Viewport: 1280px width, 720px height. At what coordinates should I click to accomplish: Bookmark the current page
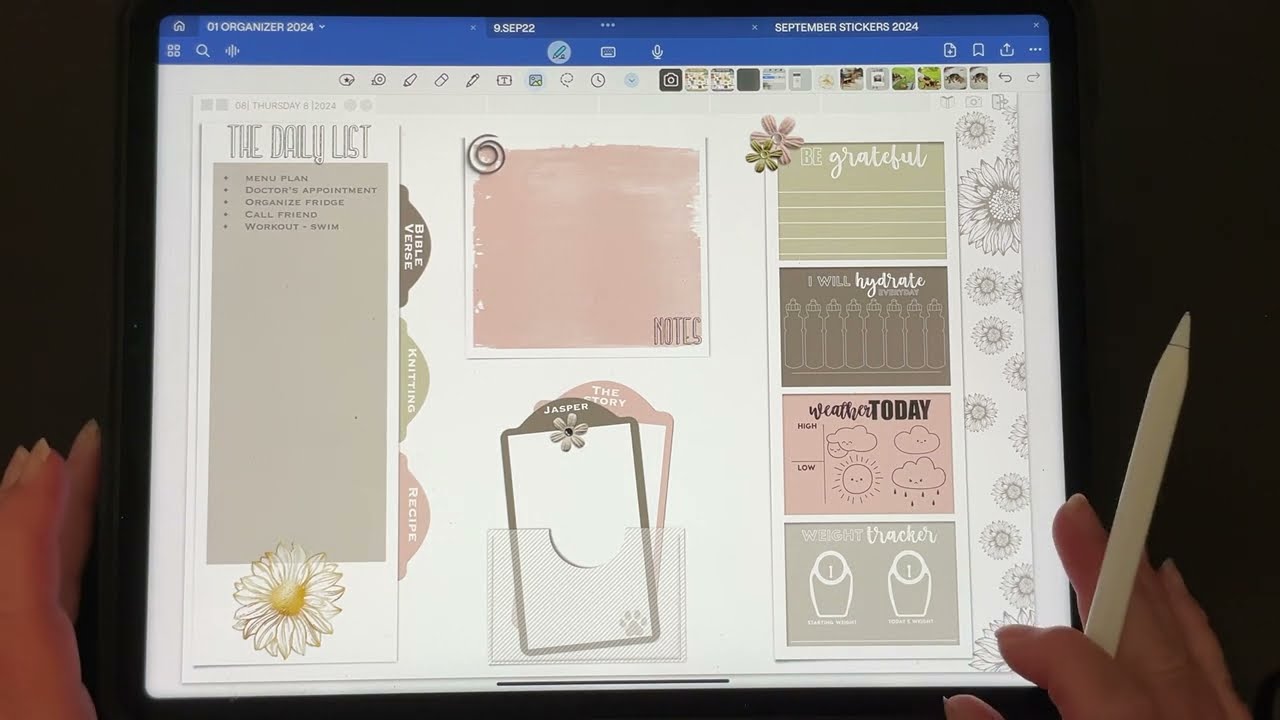(978, 50)
